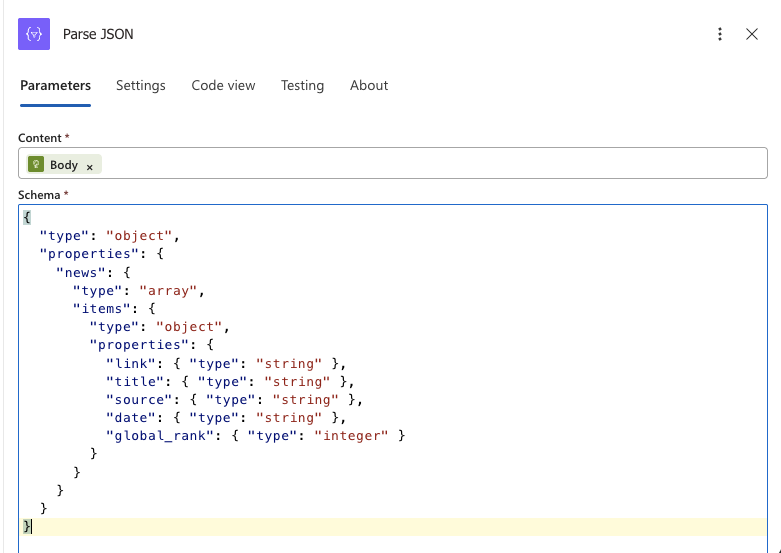Click the Body token's green icon
The image size is (781, 553).
click(x=36, y=164)
